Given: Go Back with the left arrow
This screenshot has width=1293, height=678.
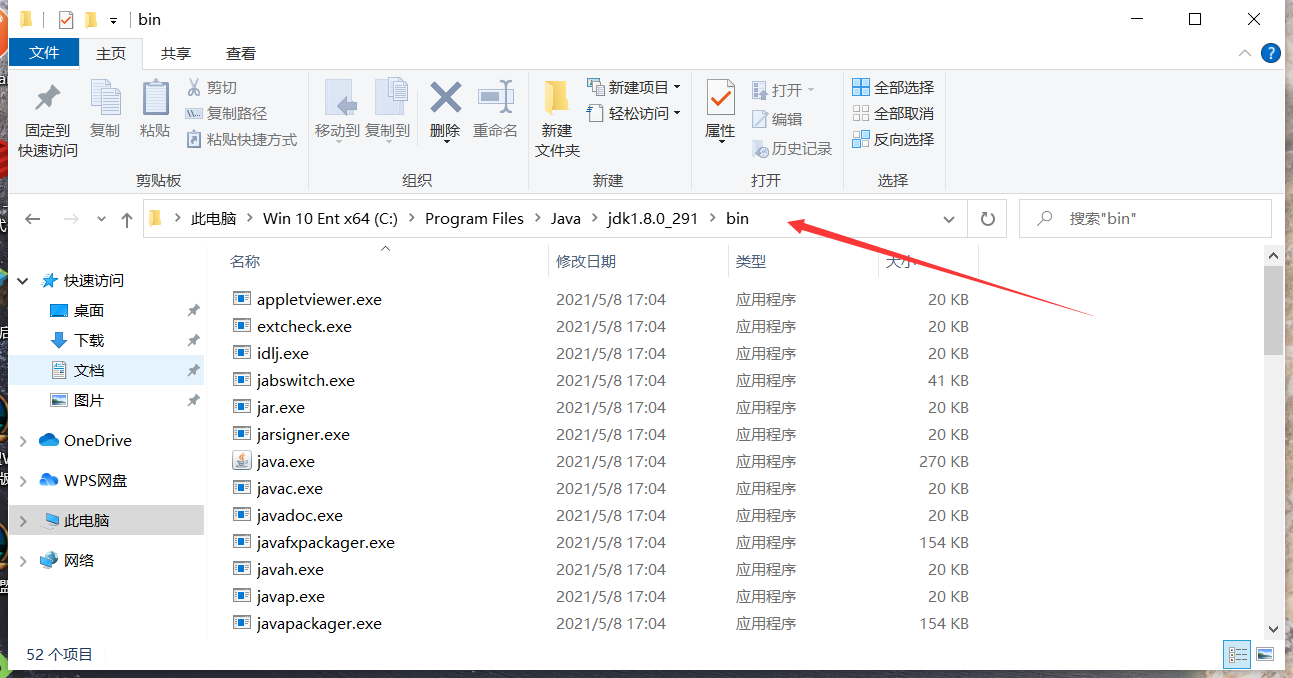Looking at the screenshot, I should pos(33,219).
